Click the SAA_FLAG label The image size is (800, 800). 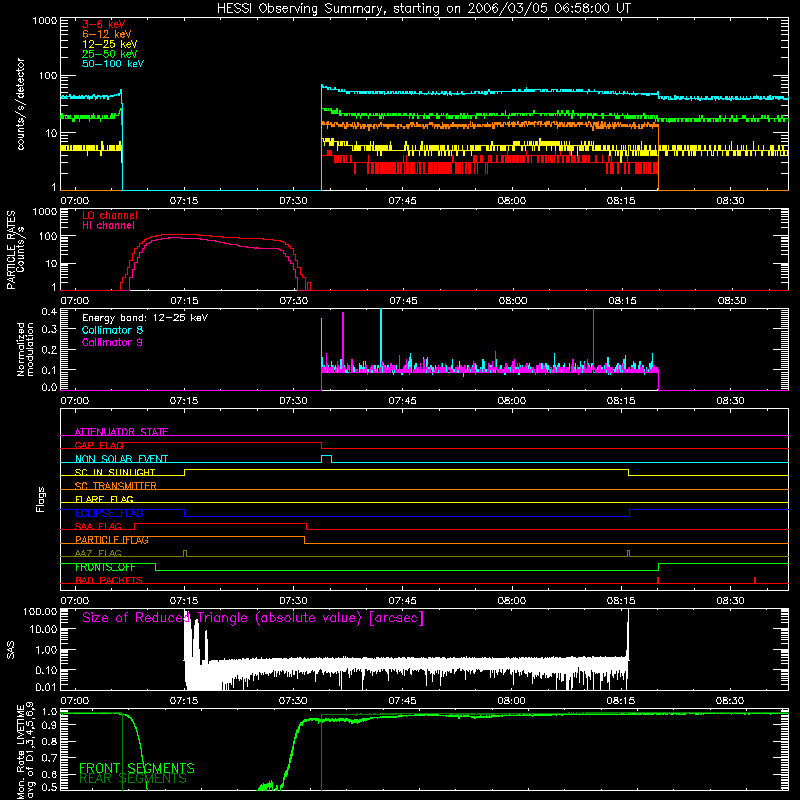(x=98, y=526)
